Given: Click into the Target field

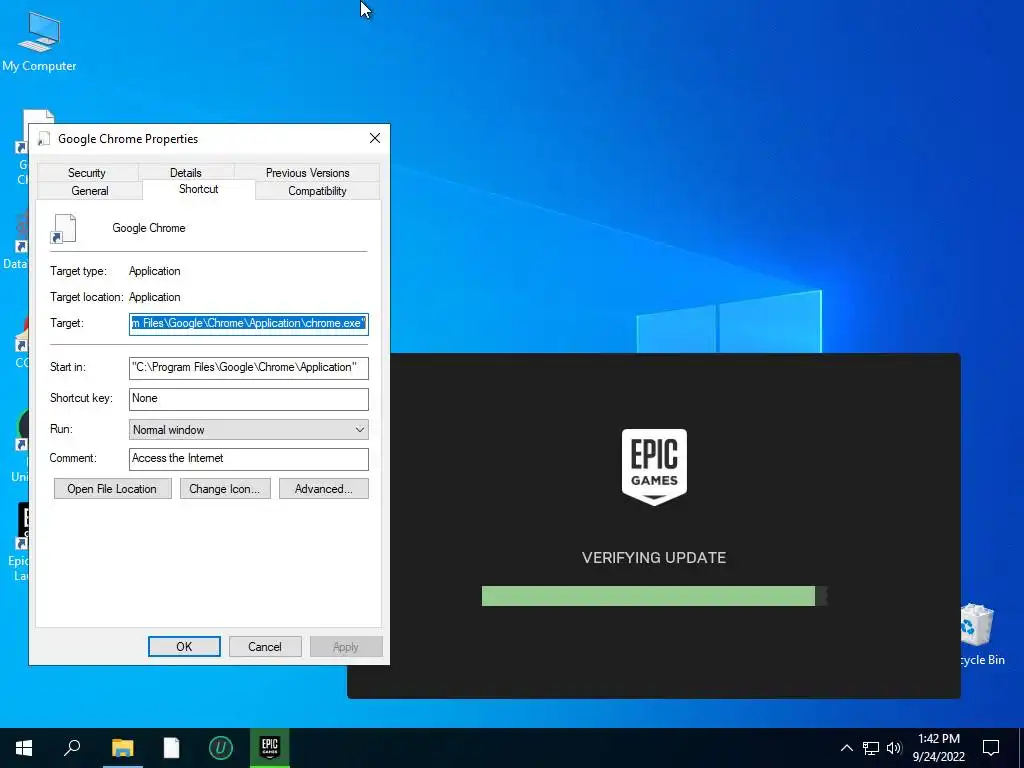Looking at the screenshot, I should (249, 324).
